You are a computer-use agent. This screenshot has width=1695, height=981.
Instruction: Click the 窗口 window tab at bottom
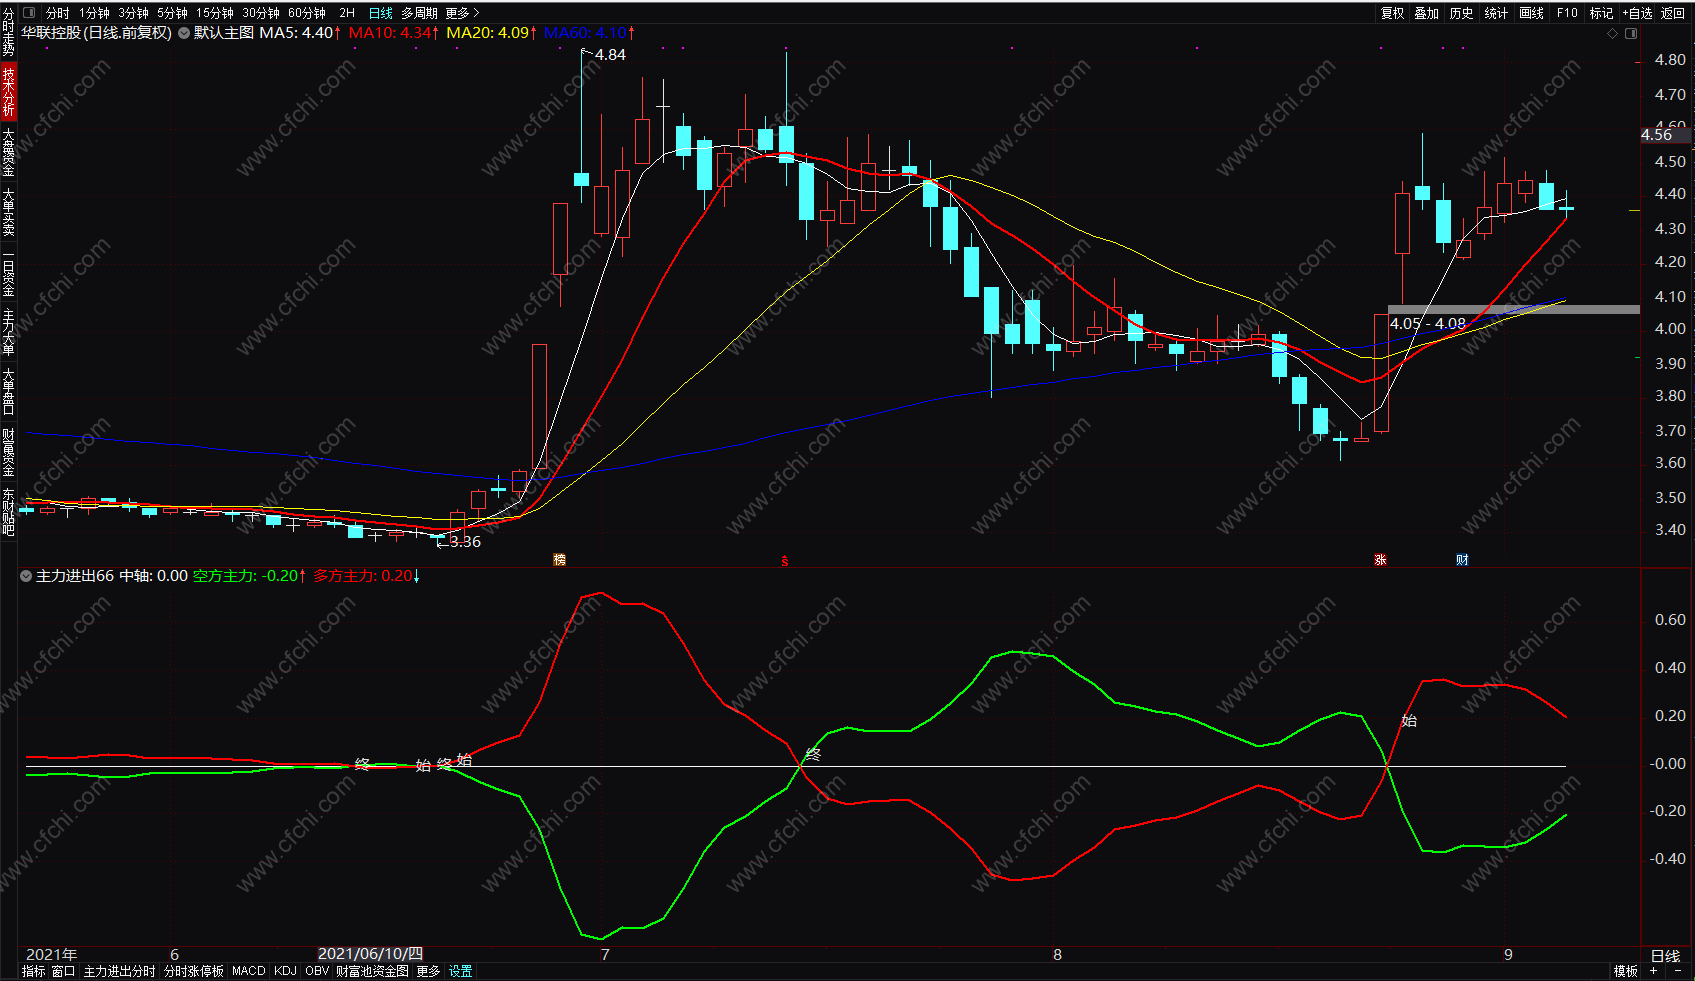(63, 971)
